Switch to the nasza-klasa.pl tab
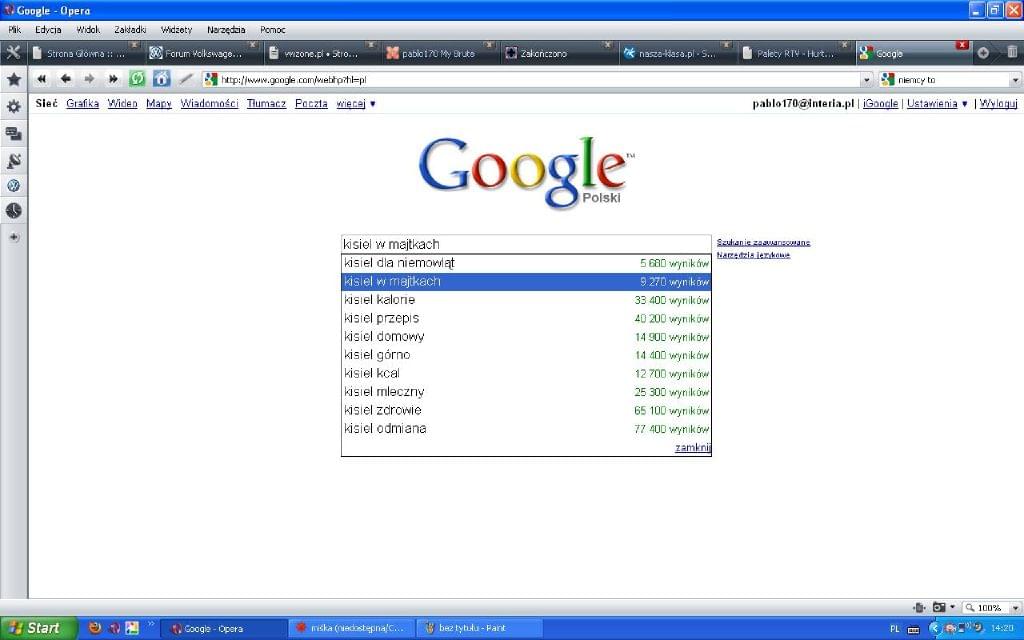Screen dimensions: 1024x640 click(676, 53)
